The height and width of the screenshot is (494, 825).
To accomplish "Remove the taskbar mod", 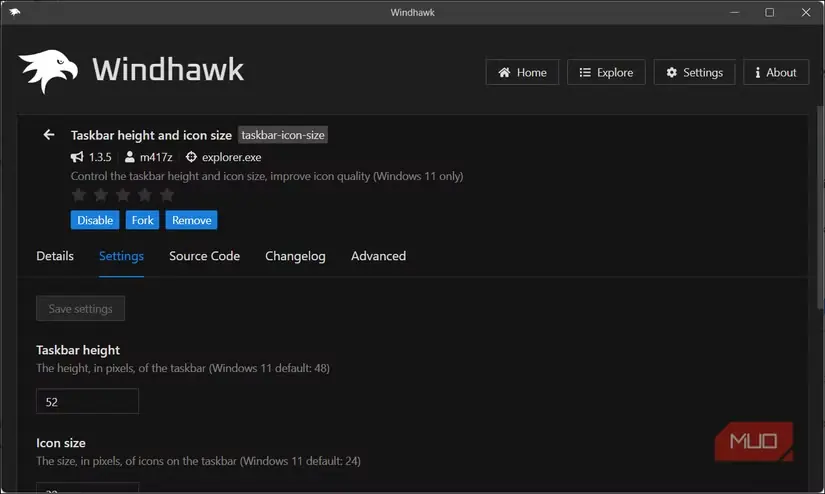I will coord(192,220).
